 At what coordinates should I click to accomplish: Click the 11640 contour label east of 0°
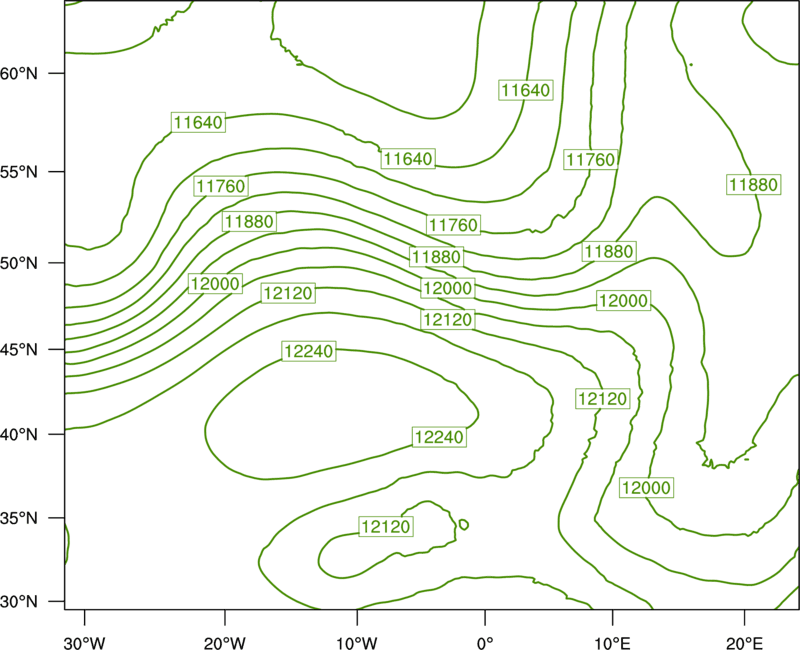click(526, 90)
